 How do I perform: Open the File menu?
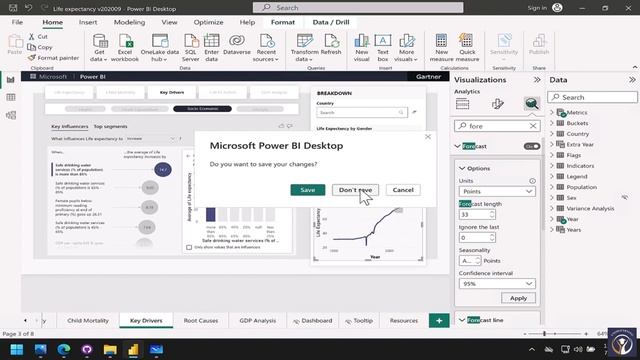point(17,22)
